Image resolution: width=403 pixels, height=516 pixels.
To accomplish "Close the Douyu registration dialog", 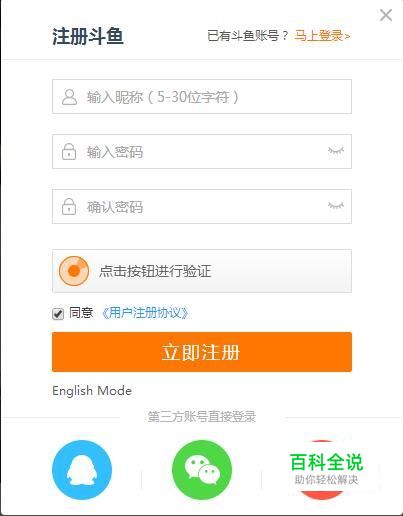I will click(386, 15).
